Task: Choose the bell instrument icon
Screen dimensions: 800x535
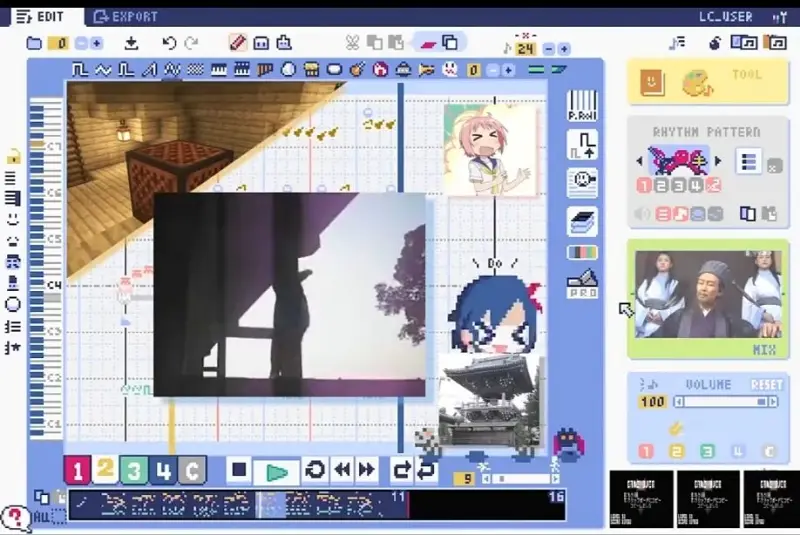Action: point(404,69)
